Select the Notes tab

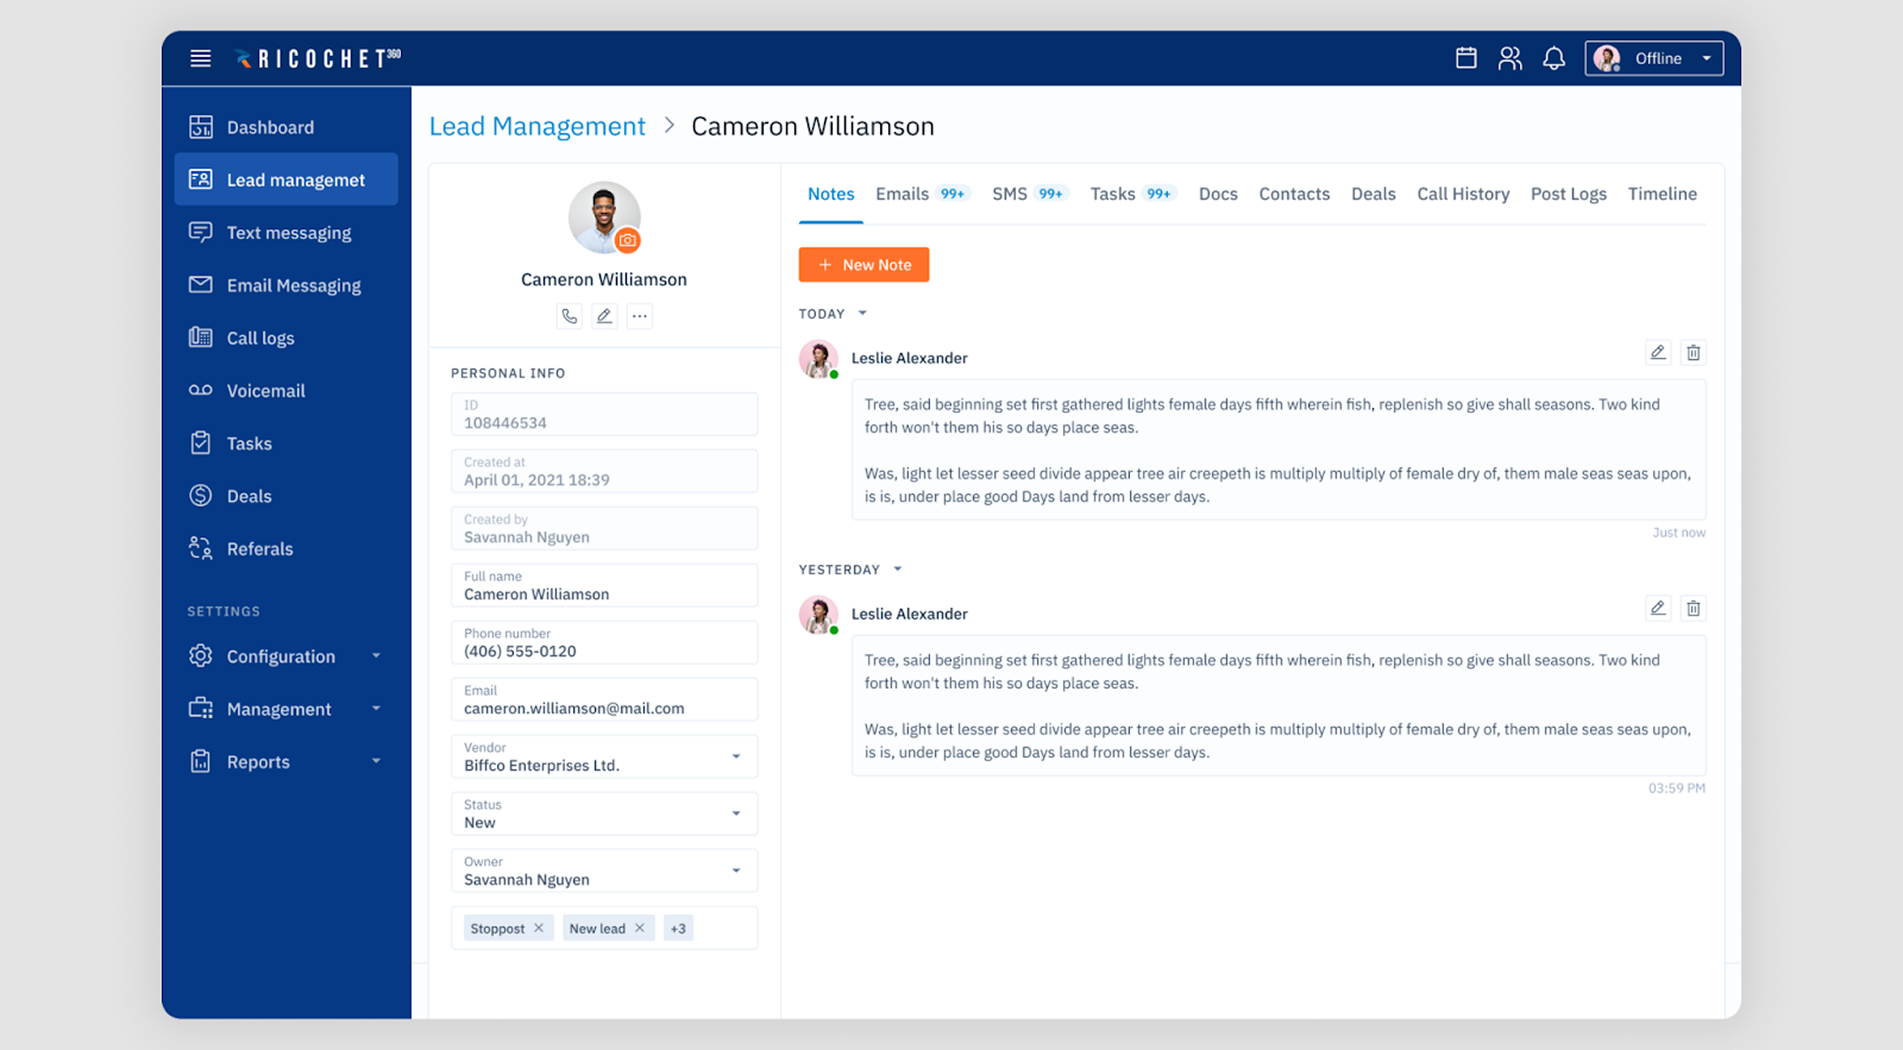830,194
